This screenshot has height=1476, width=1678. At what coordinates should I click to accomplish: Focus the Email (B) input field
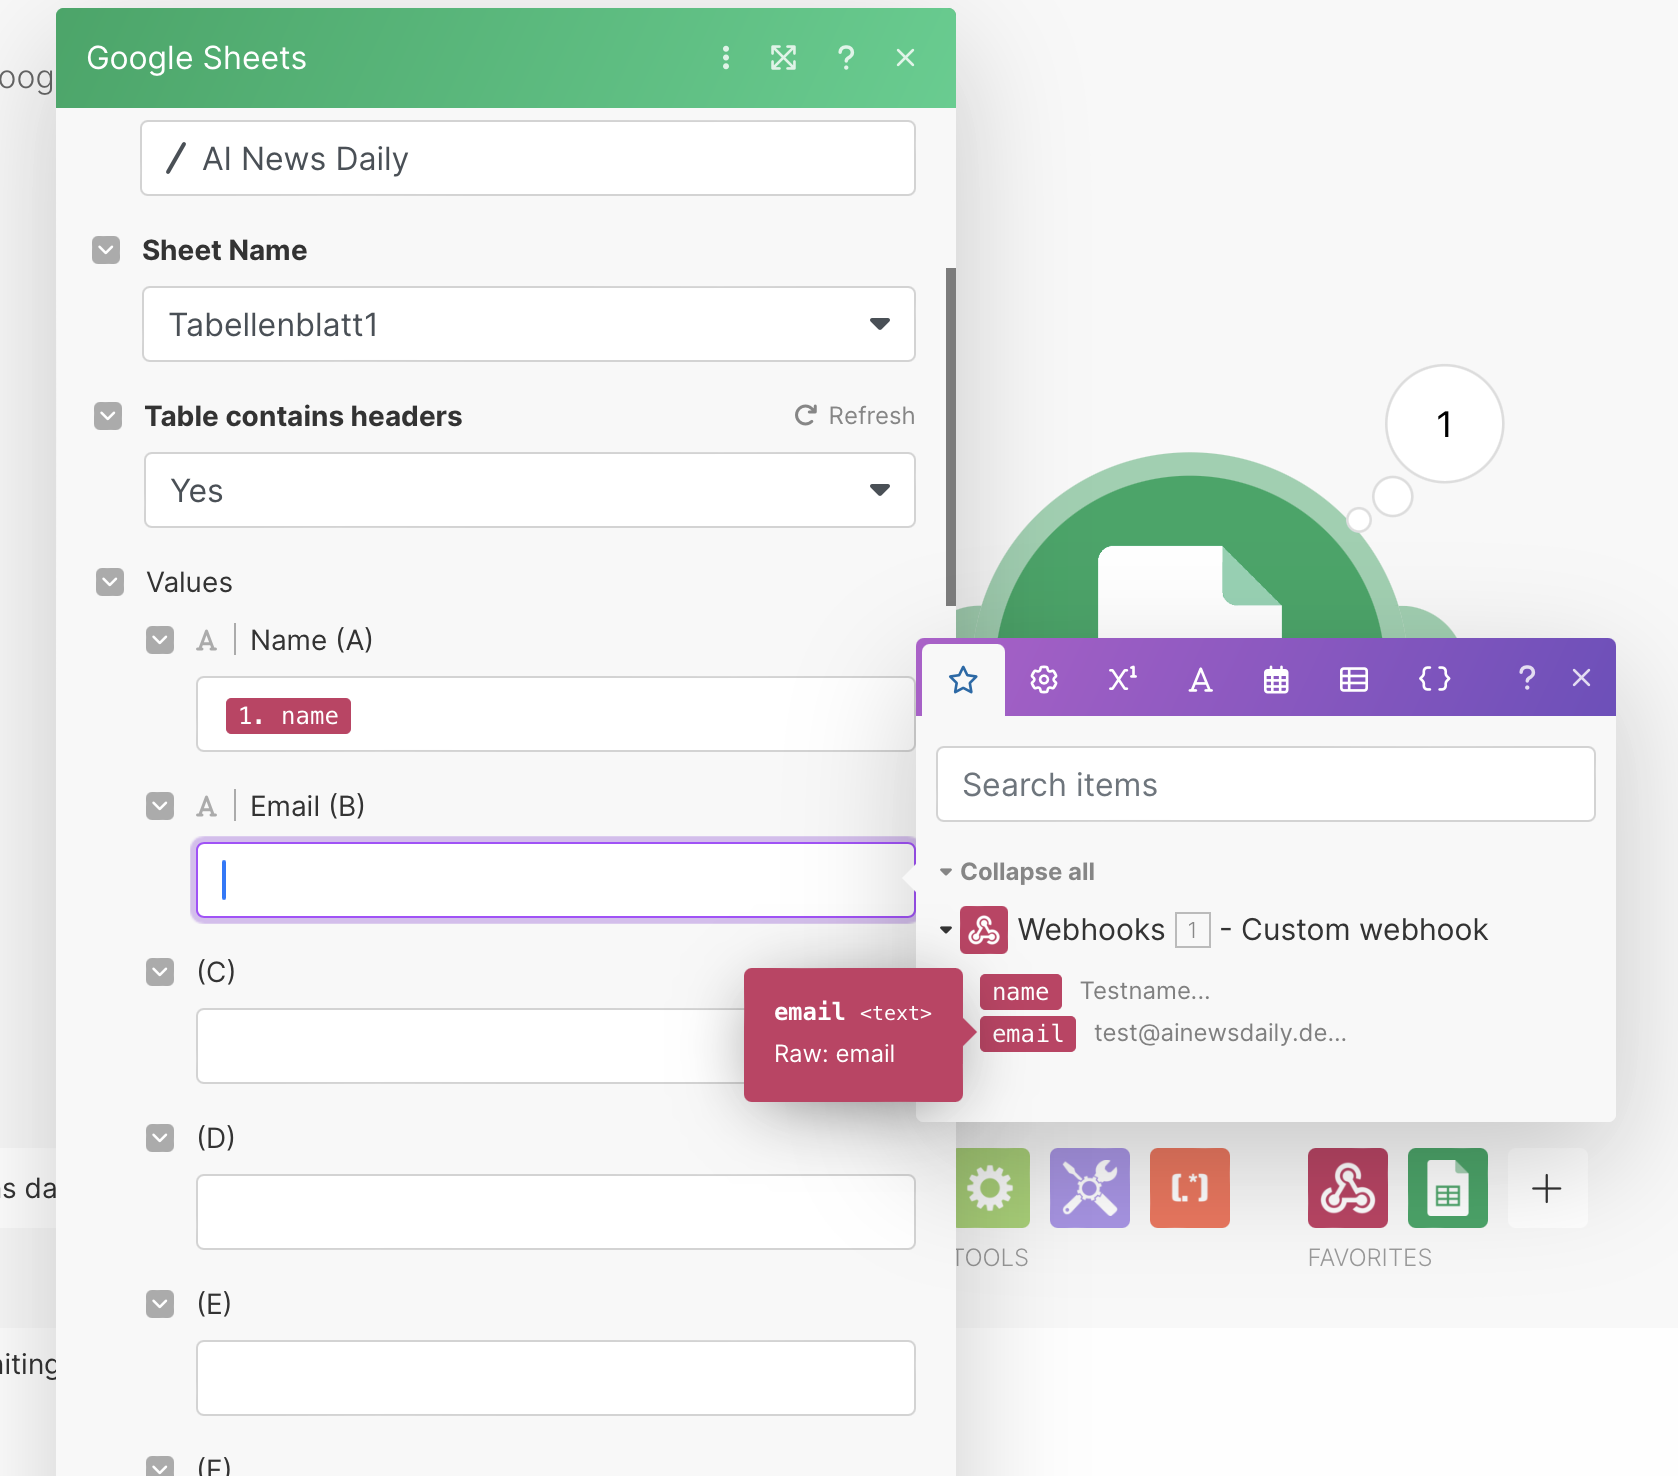(x=556, y=880)
